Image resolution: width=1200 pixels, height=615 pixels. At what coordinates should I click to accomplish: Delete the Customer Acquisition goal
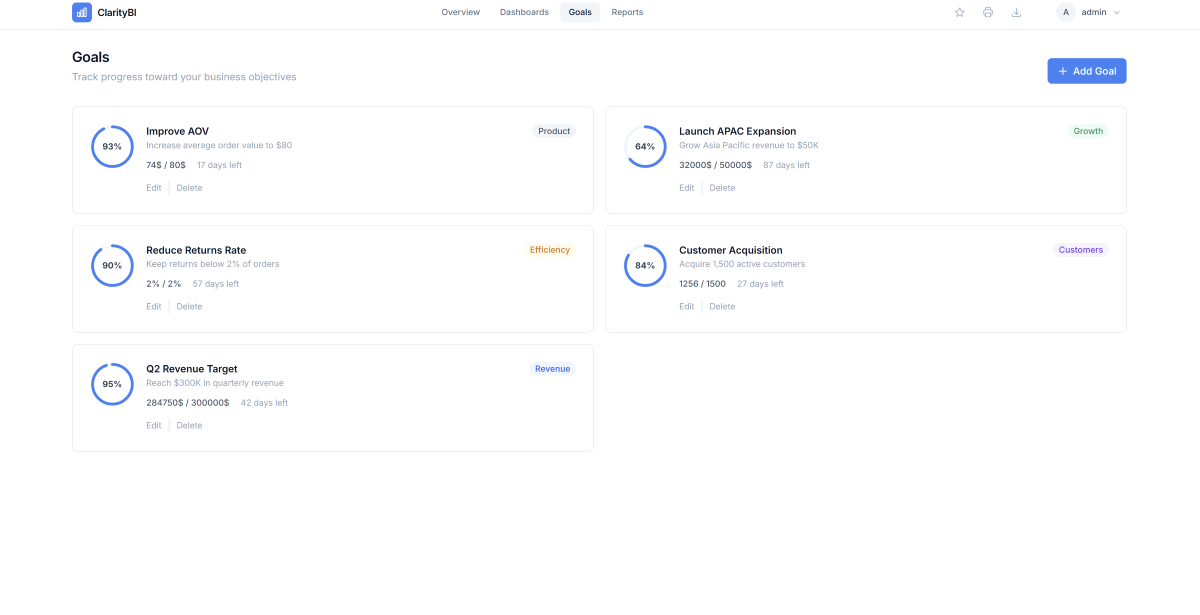click(722, 307)
